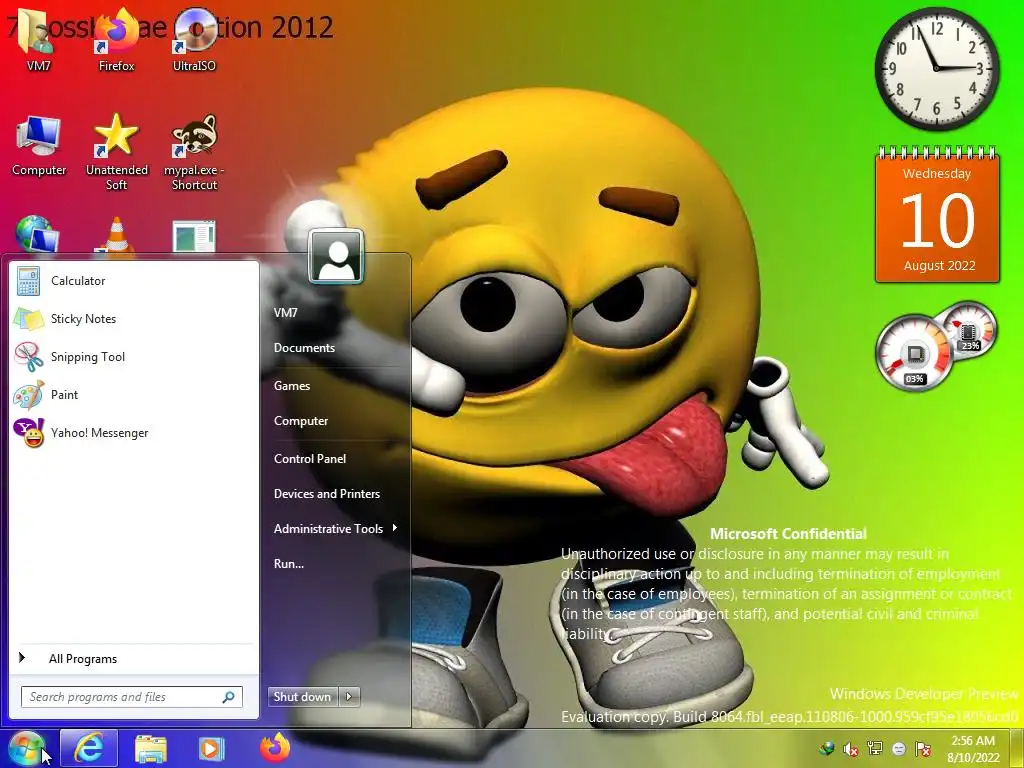
Task: Expand All Programs list
Action: pyautogui.click(x=134, y=659)
